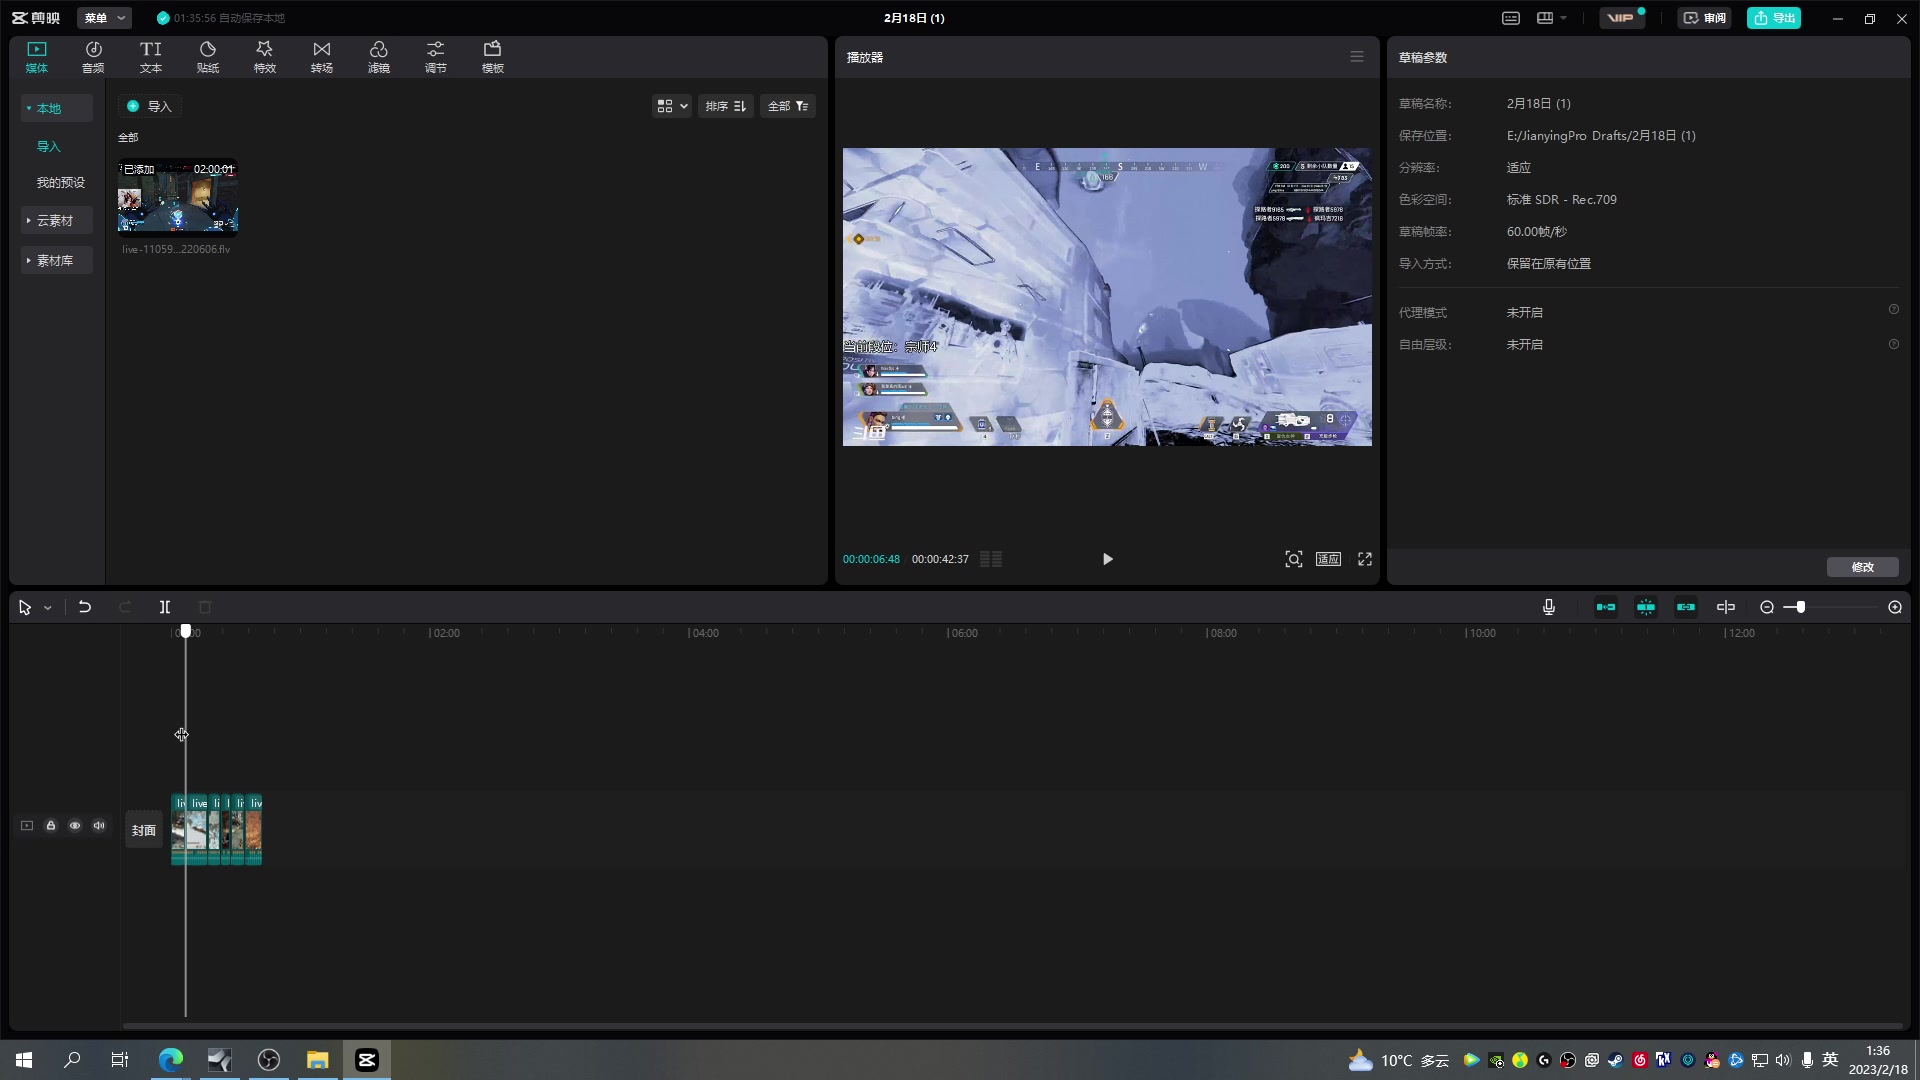Screen dimensions: 1920x1080
Task: Toggle auto snapping
Action: click(x=1646, y=607)
